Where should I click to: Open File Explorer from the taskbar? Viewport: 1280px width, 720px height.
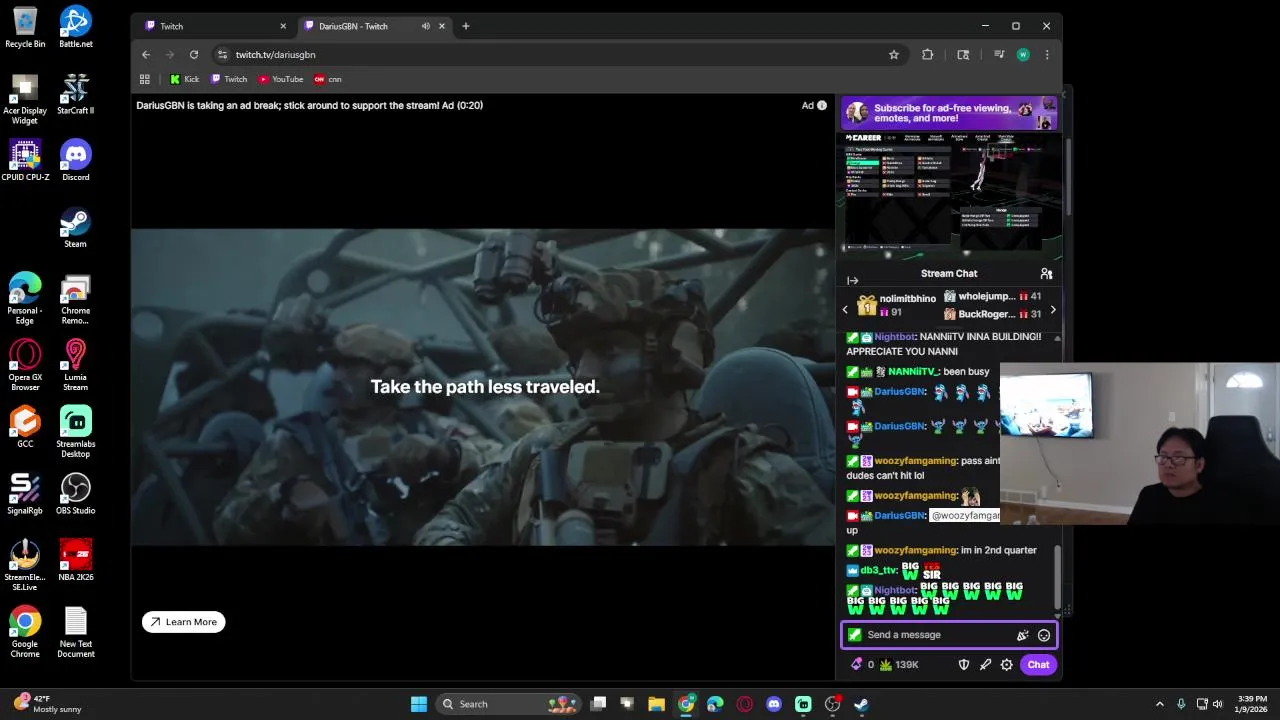[x=657, y=704]
